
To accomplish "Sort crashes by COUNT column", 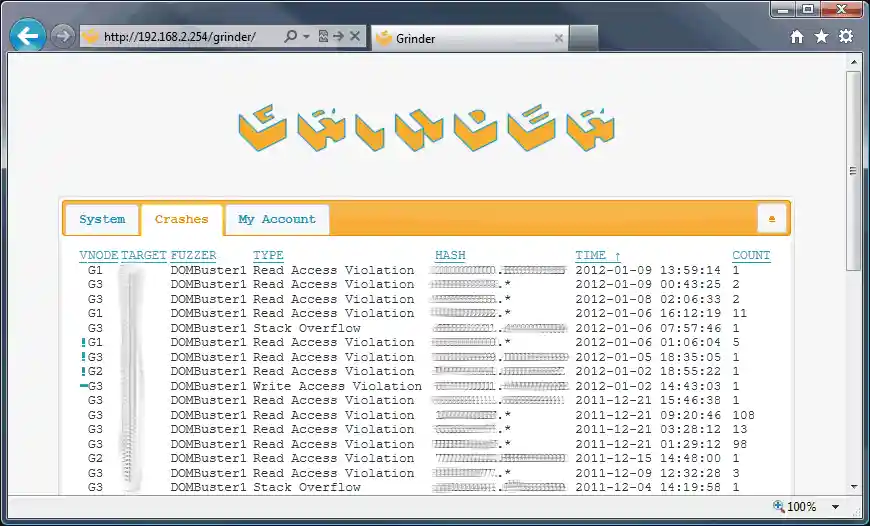I will click(x=751, y=255).
